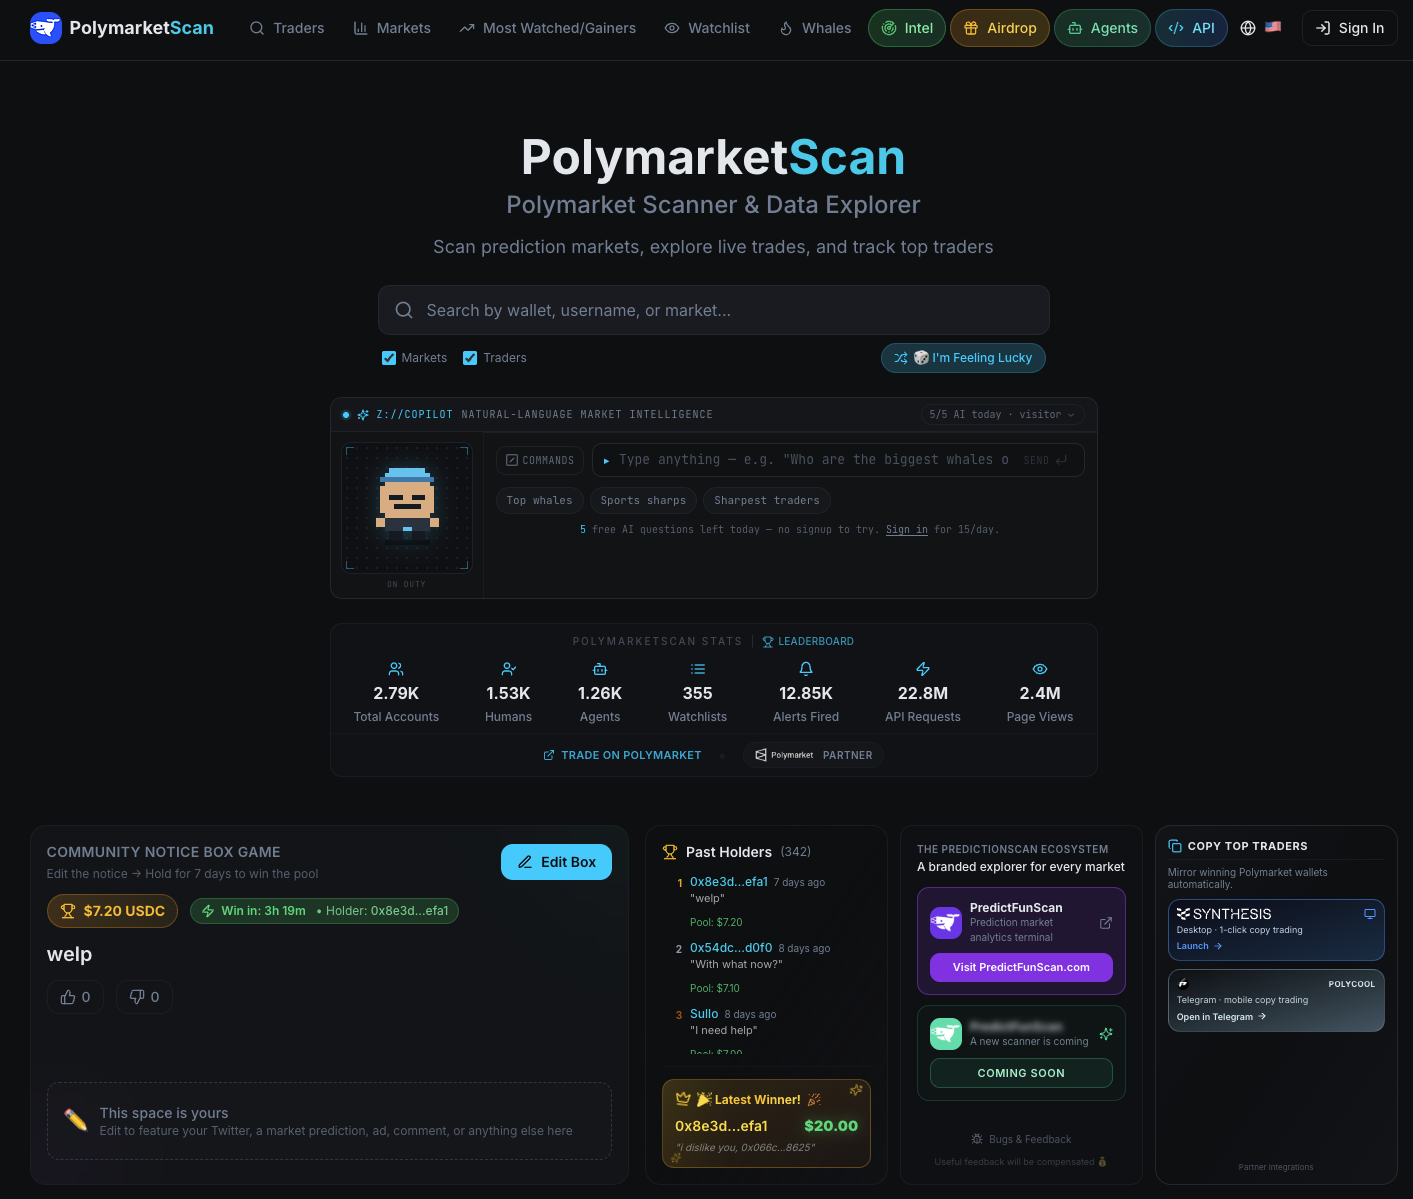1413x1199 pixels.
Task: Open the Intel nav pill
Action: (x=907, y=28)
